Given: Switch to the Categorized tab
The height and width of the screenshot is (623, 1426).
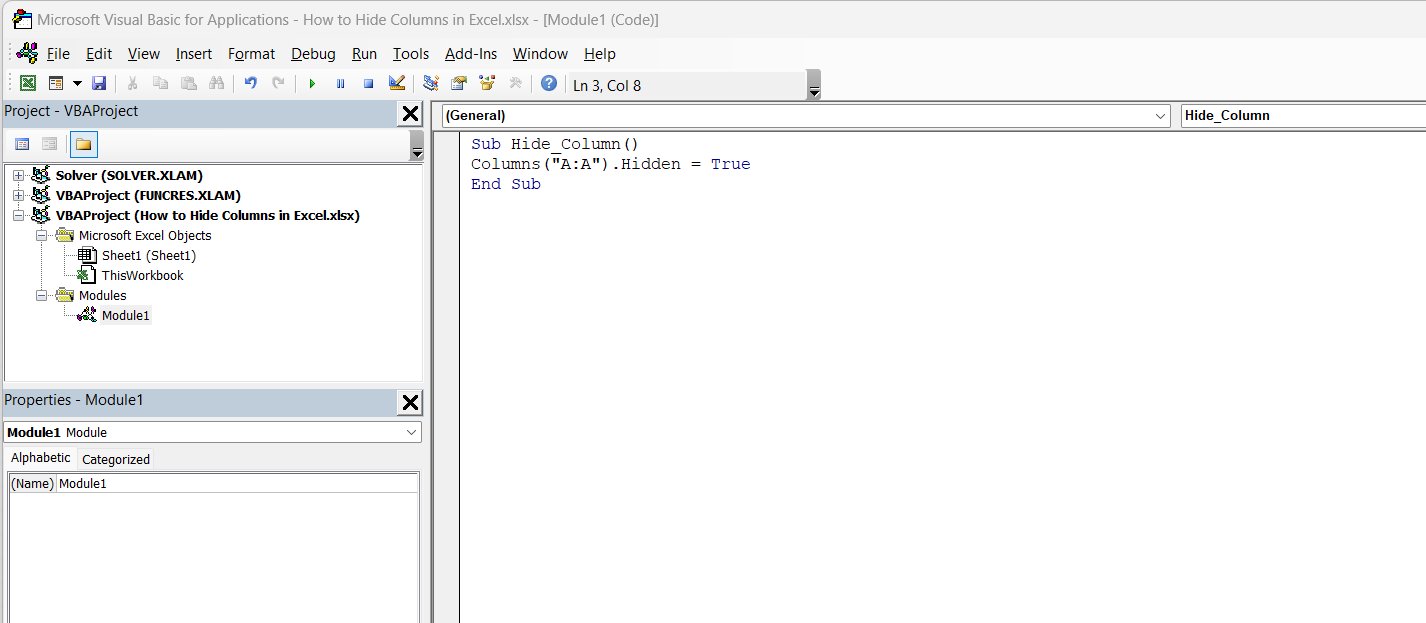Looking at the screenshot, I should coord(116,460).
